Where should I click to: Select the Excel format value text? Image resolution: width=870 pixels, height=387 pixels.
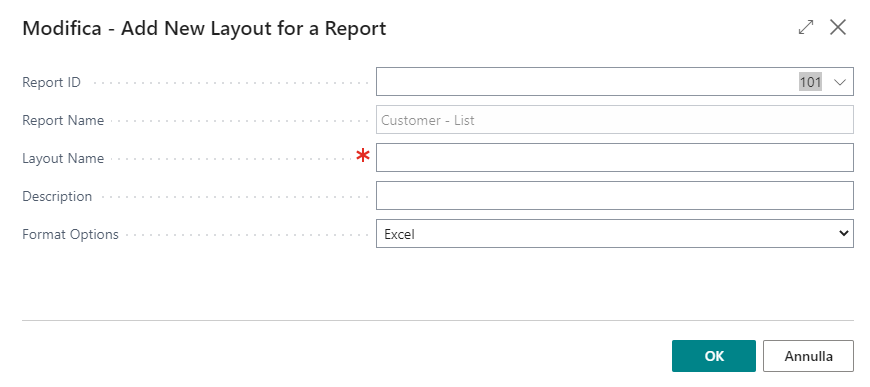[399, 234]
